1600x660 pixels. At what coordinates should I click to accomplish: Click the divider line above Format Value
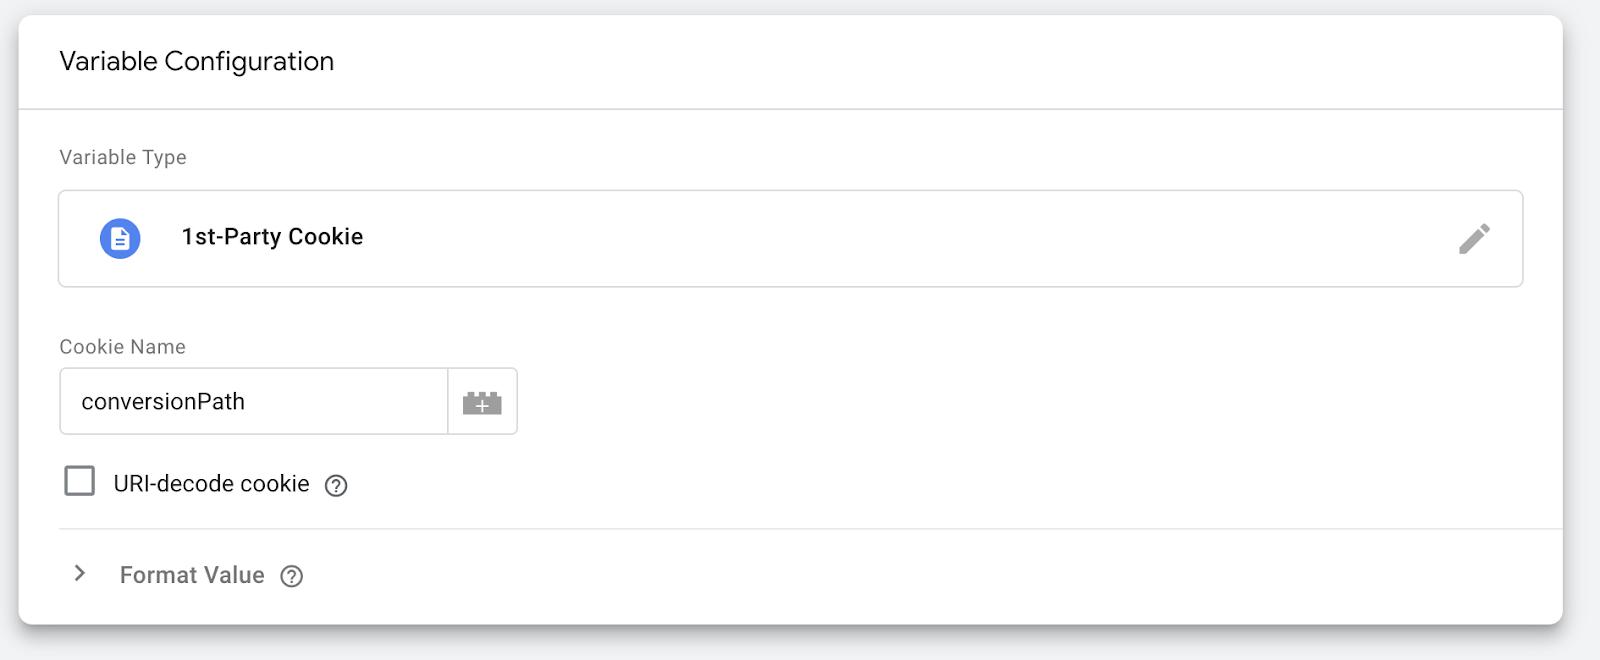coord(800,529)
